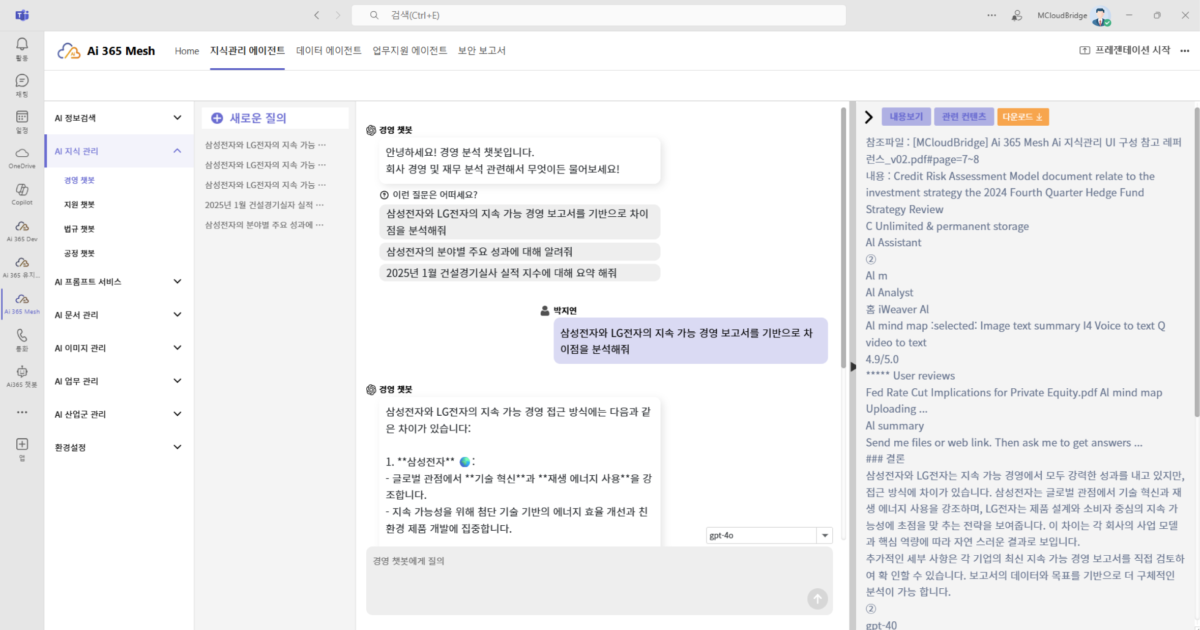
Task: Click the 2025년 1월 건설경기실사 suggestion
Action: click(x=521, y=273)
